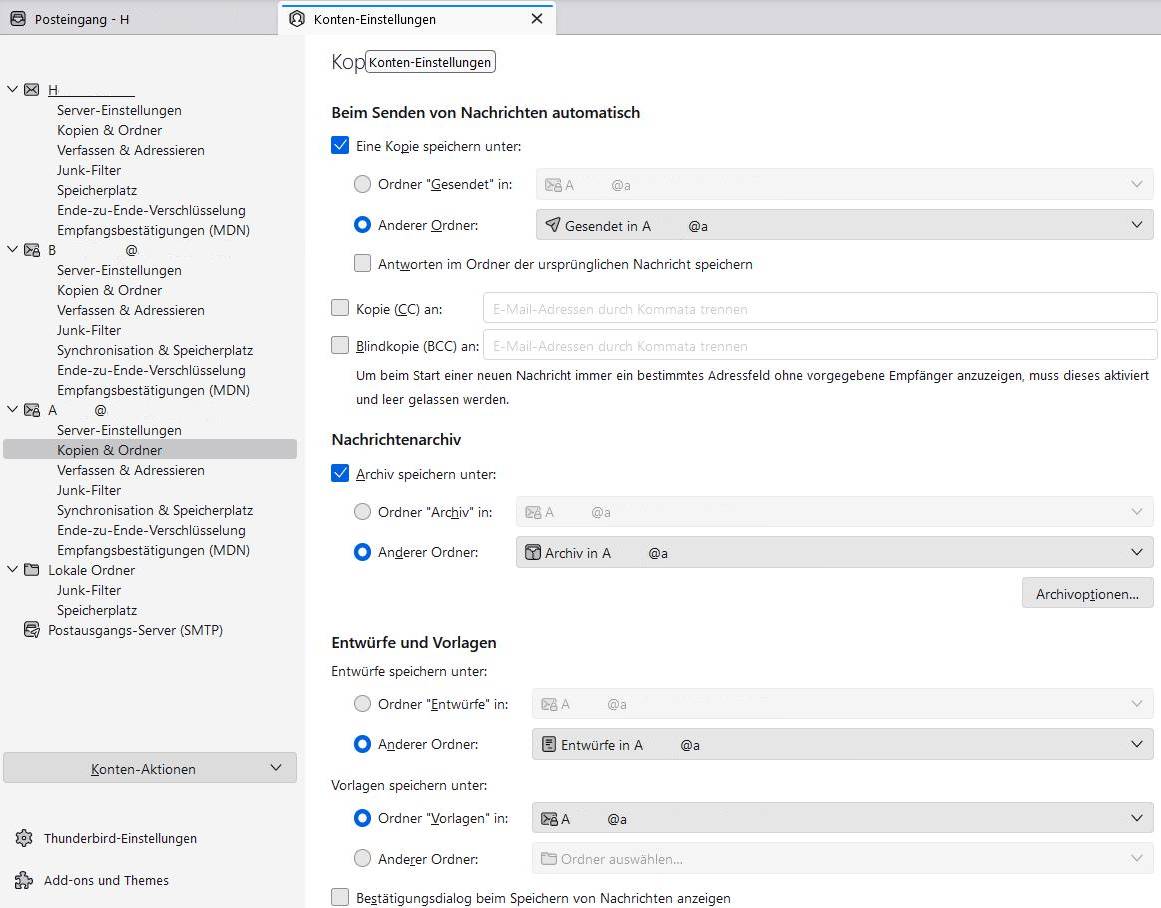The height and width of the screenshot is (908, 1161).
Task: Click the Konten-Einstellungen tab icon
Action: point(297,19)
